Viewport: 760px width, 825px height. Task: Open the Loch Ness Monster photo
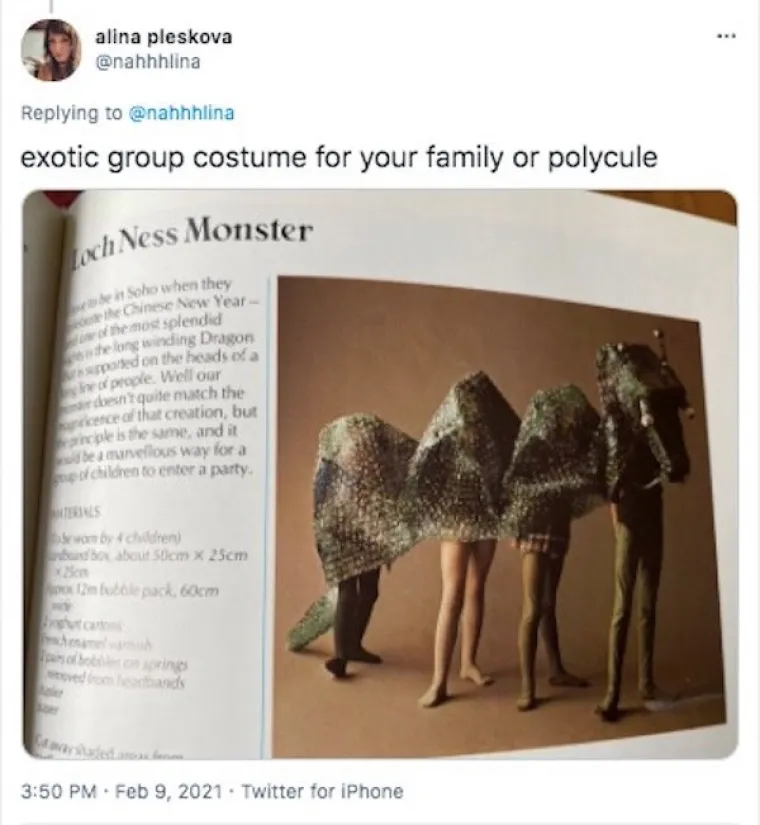point(379,474)
